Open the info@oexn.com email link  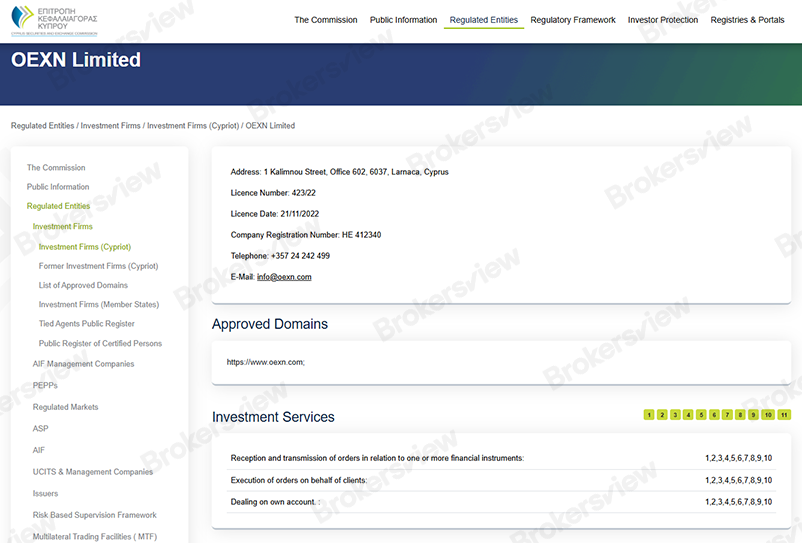point(284,277)
